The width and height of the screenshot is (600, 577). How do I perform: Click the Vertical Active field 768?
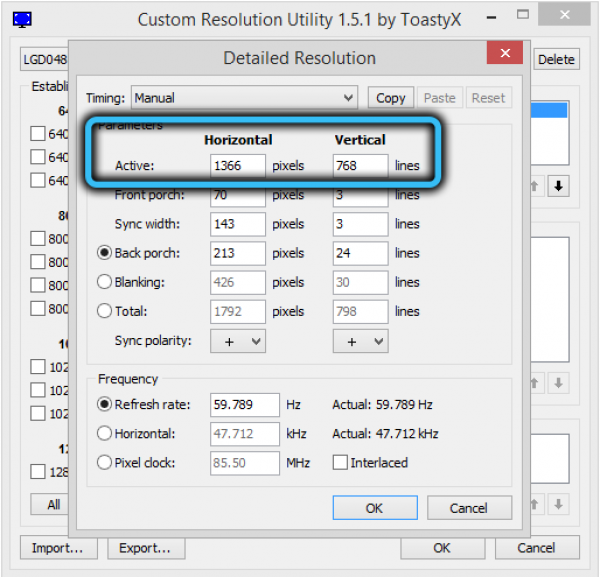pyautogui.click(x=360, y=166)
